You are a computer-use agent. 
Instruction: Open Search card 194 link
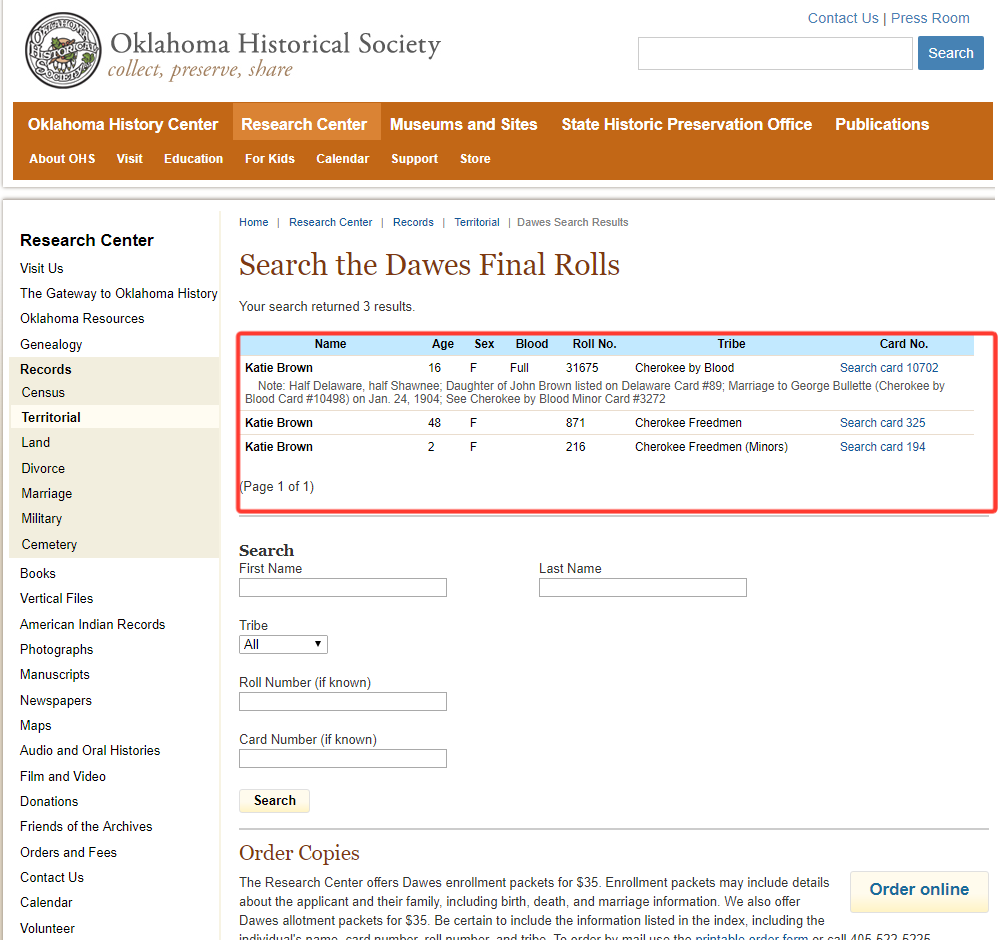882,447
